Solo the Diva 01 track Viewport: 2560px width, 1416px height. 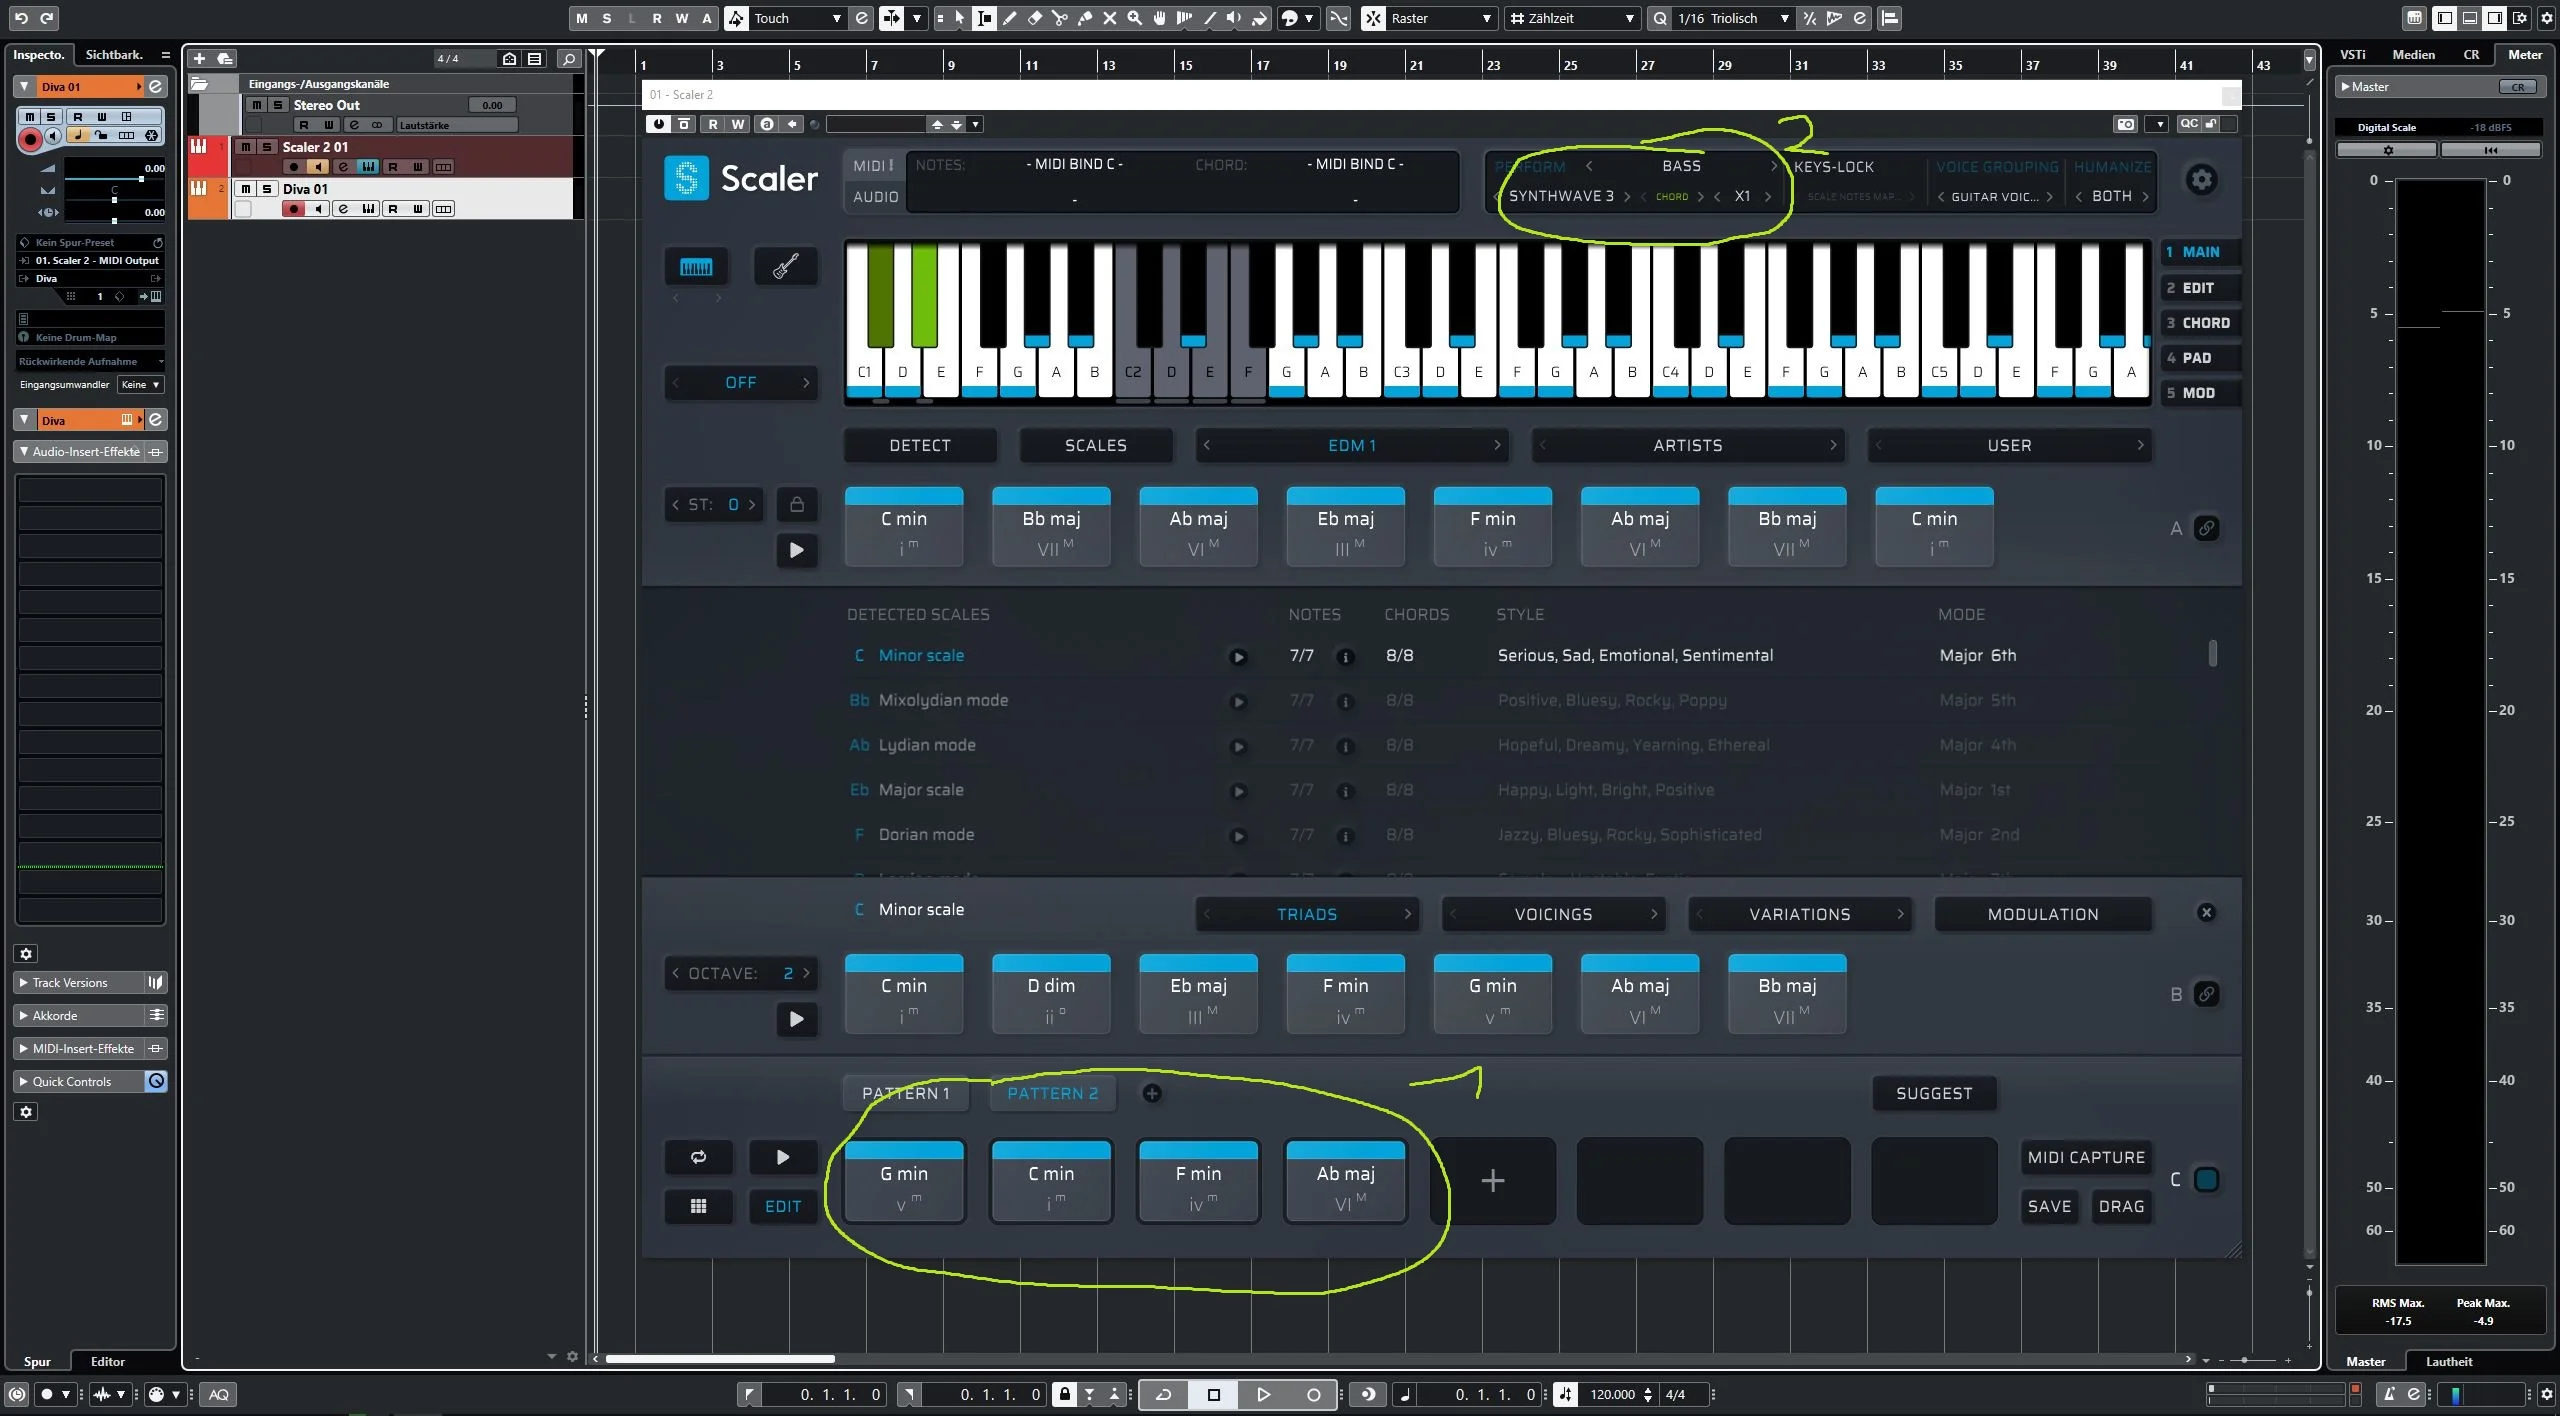(267, 189)
